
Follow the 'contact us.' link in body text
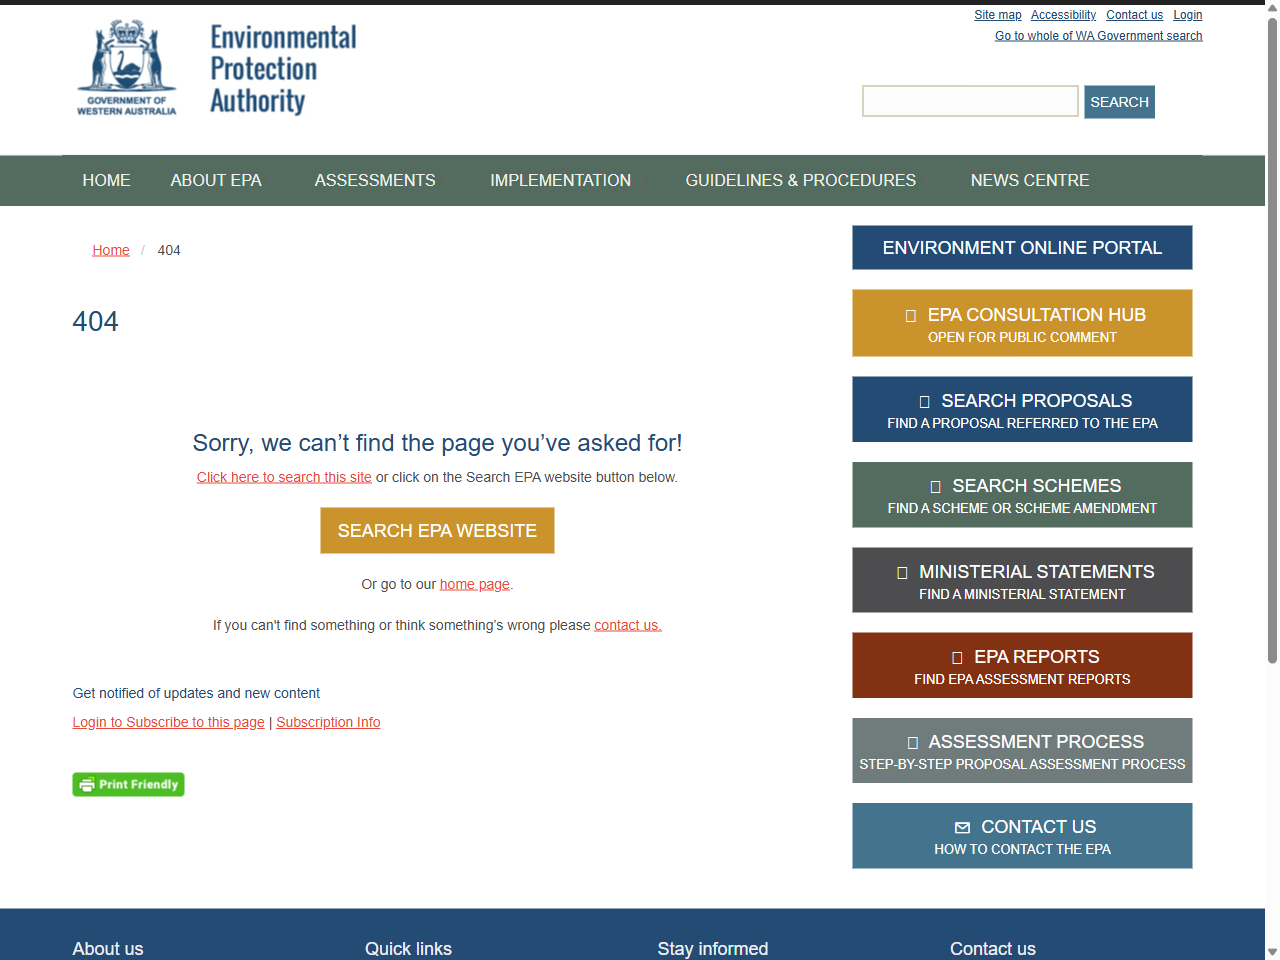tap(628, 625)
